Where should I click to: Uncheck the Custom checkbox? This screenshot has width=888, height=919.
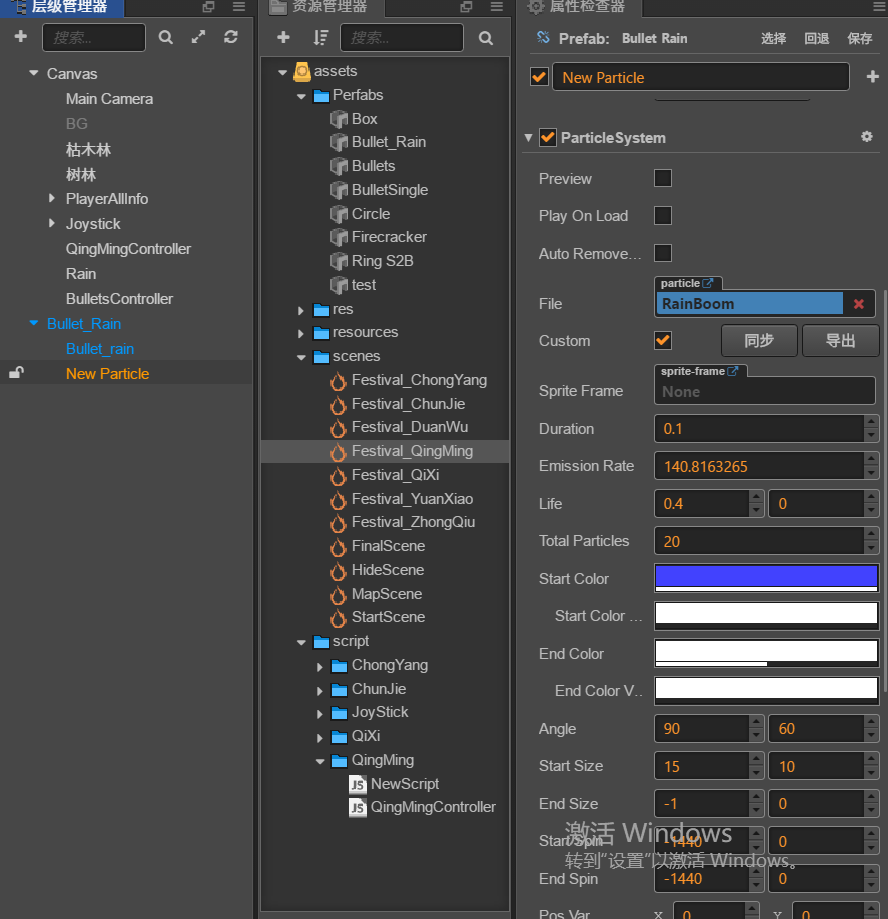tap(662, 341)
